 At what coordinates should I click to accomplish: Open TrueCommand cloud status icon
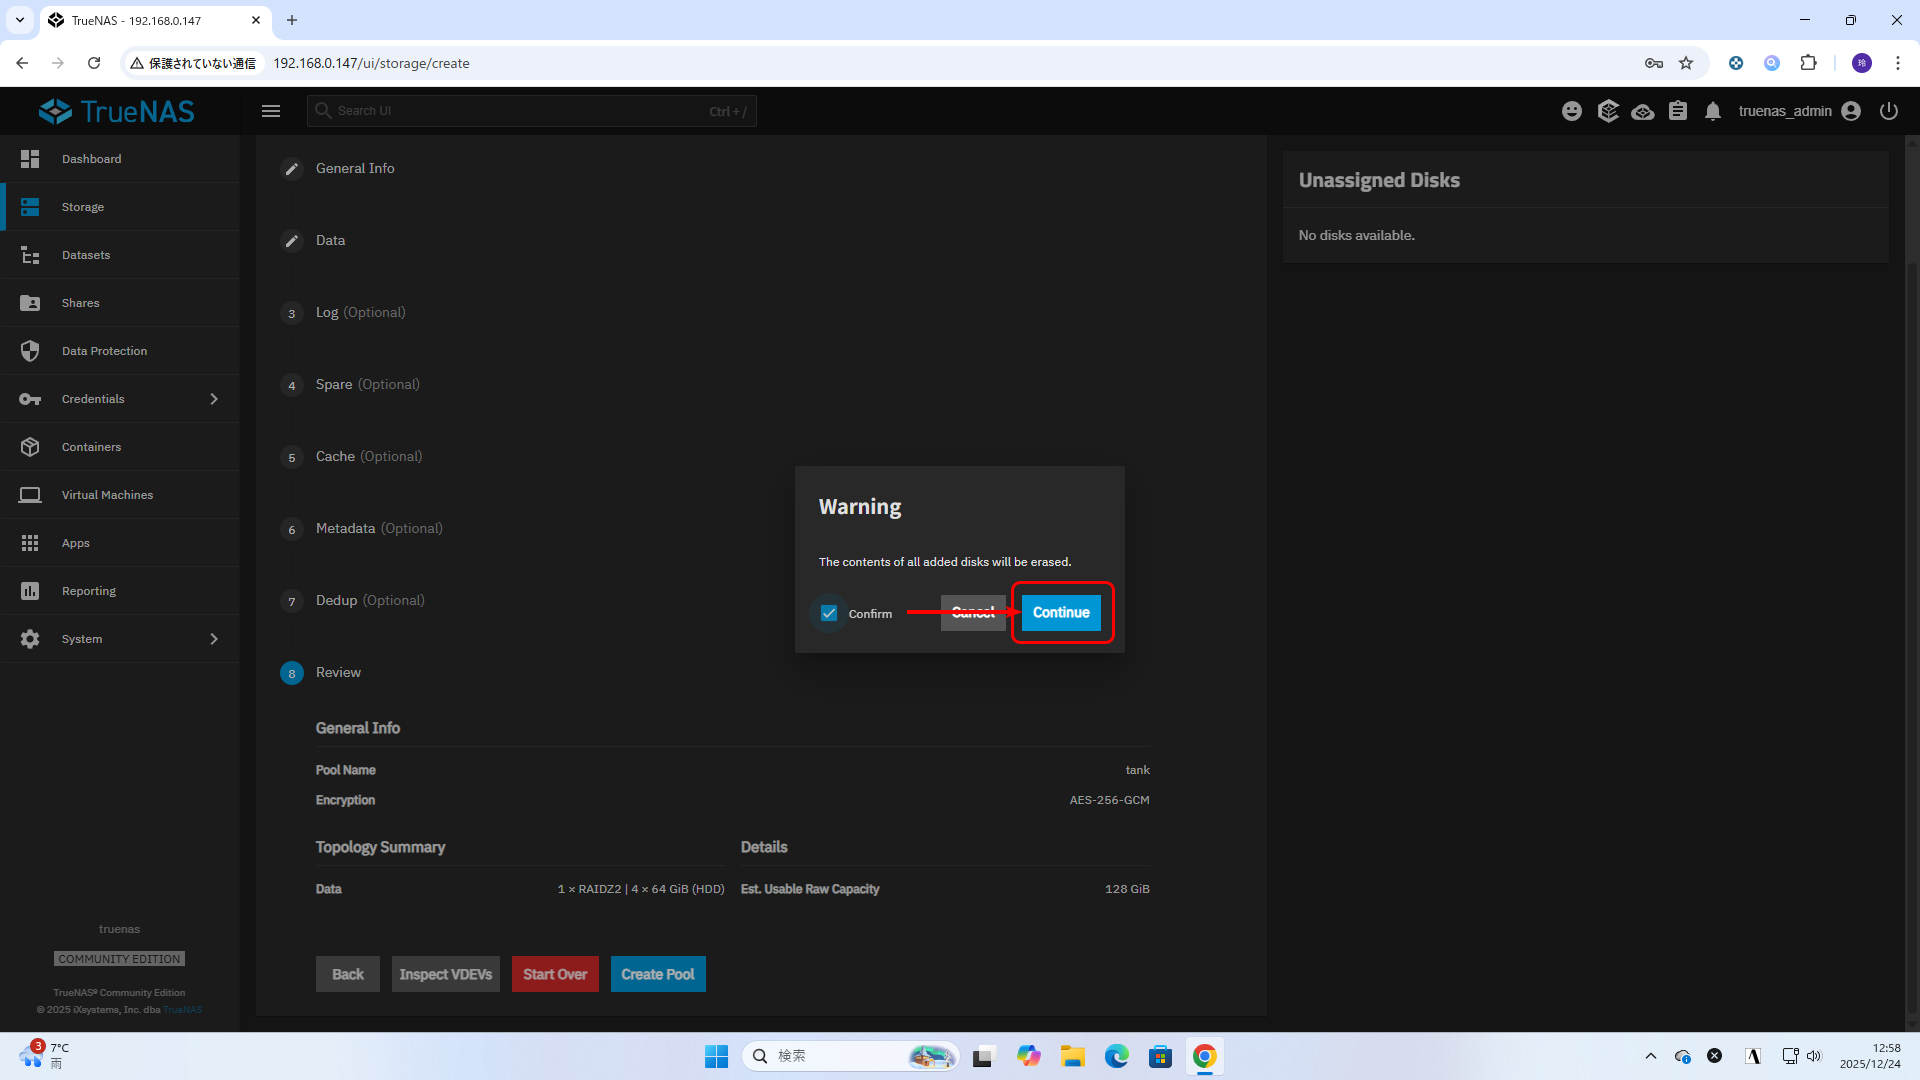click(1642, 111)
